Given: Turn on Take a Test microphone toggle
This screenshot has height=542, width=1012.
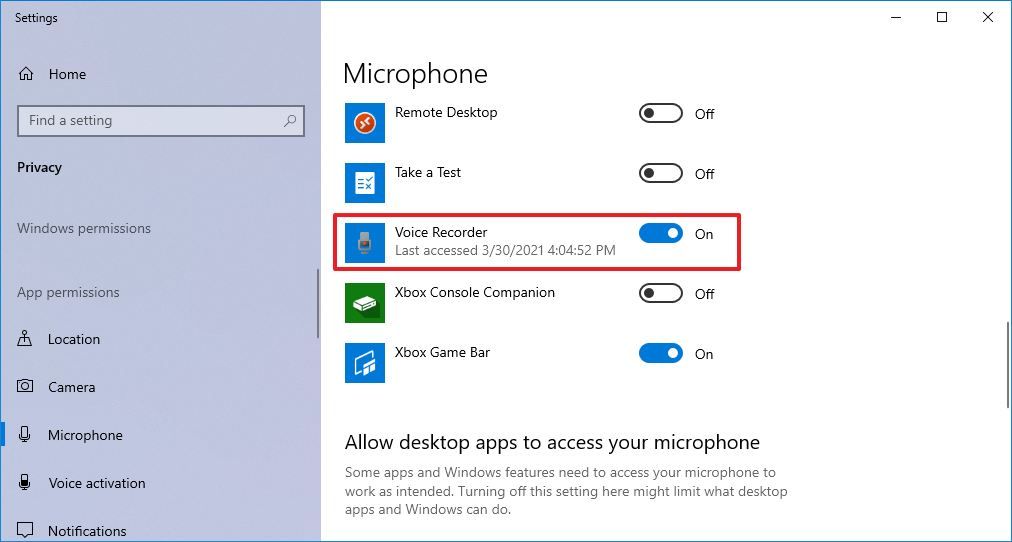Looking at the screenshot, I should 660,174.
